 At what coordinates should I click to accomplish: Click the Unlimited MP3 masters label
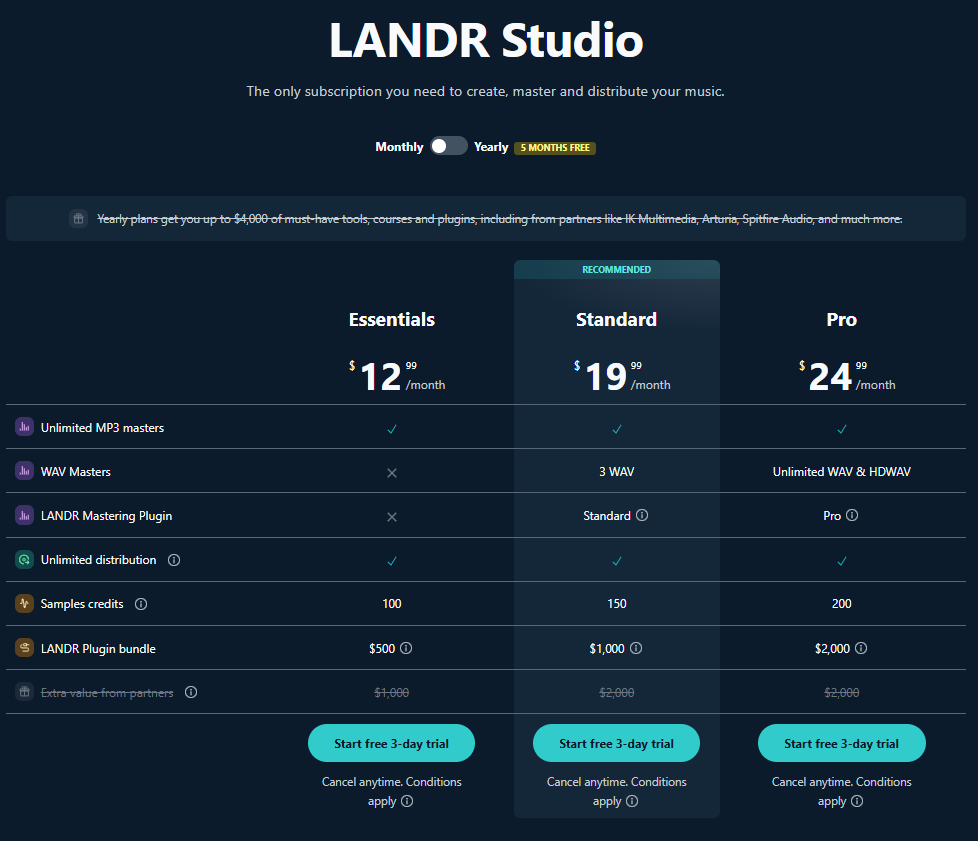click(102, 428)
